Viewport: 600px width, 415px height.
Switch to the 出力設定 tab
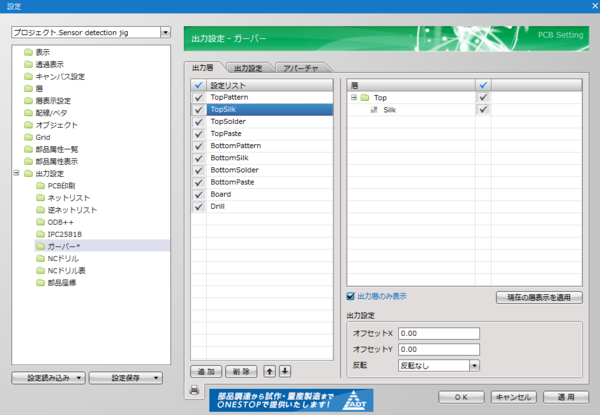[248, 68]
